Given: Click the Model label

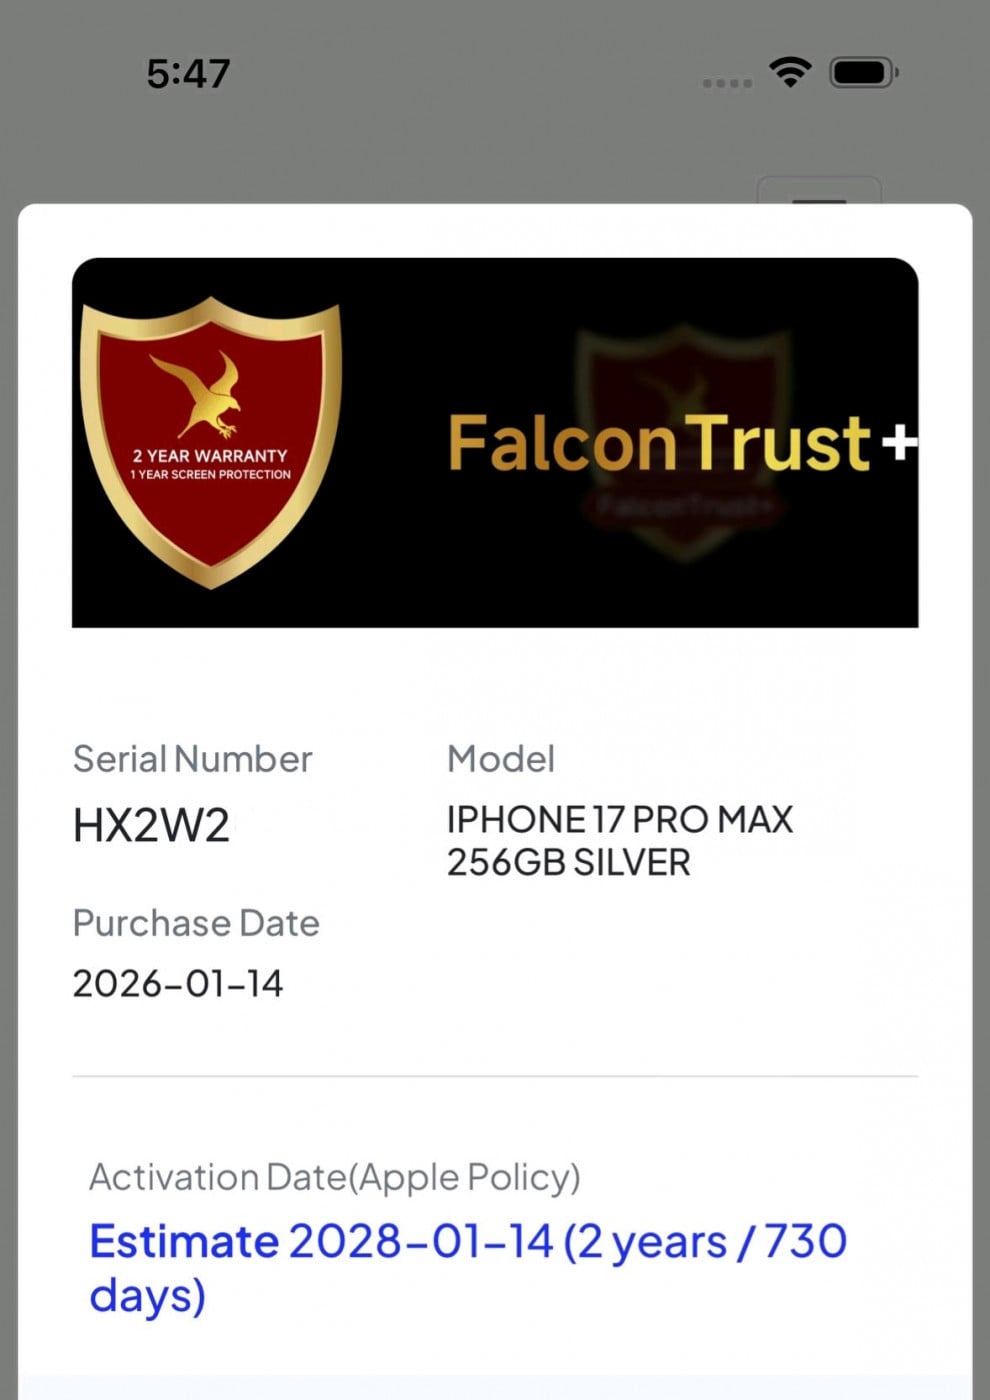Looking at the screenshot, I should pos(500,759).
